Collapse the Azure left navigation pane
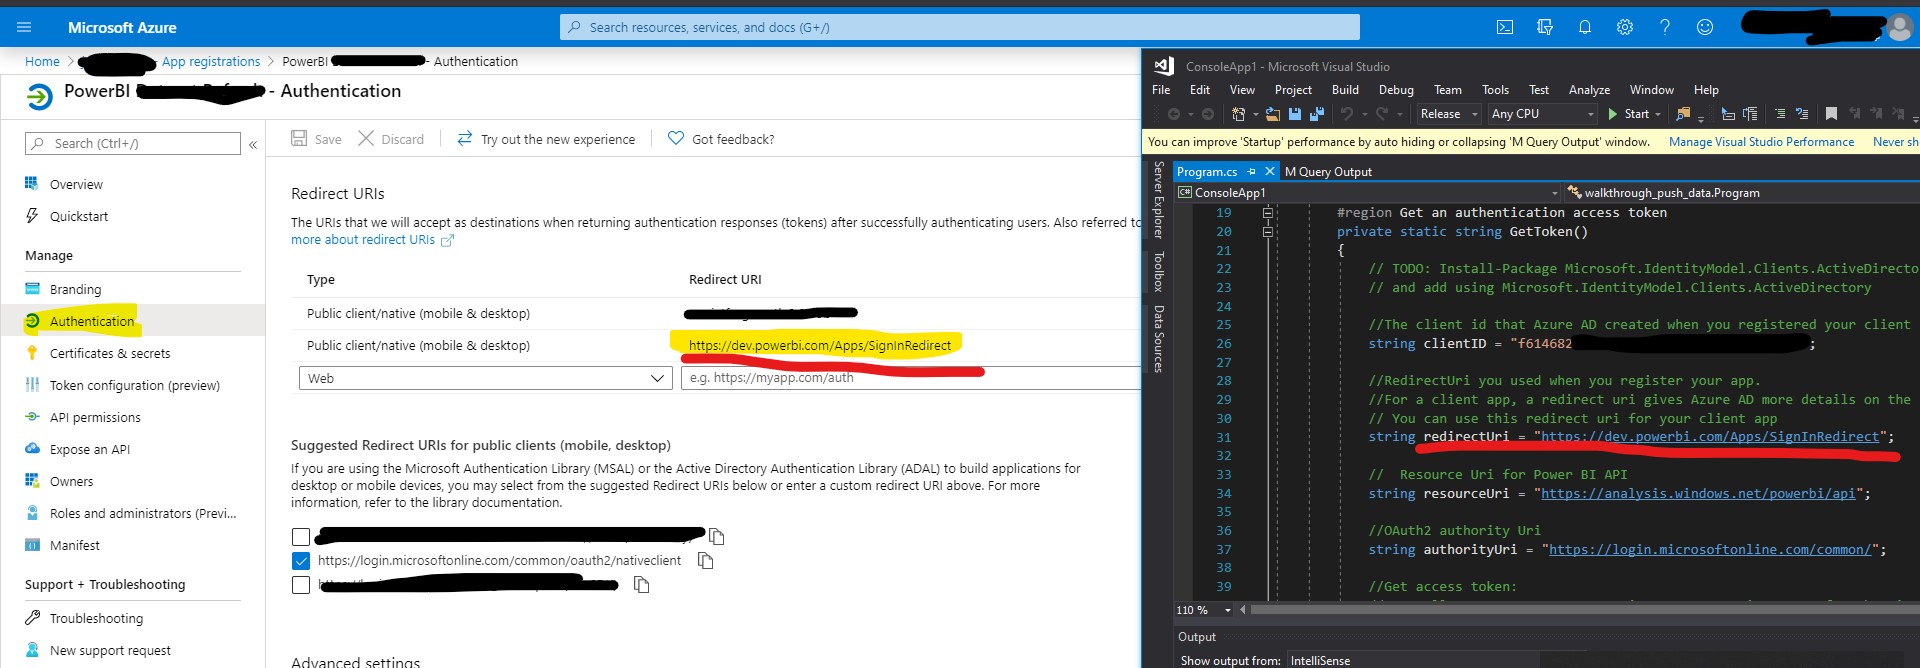 pyautogui.click(x=253, y=144)
